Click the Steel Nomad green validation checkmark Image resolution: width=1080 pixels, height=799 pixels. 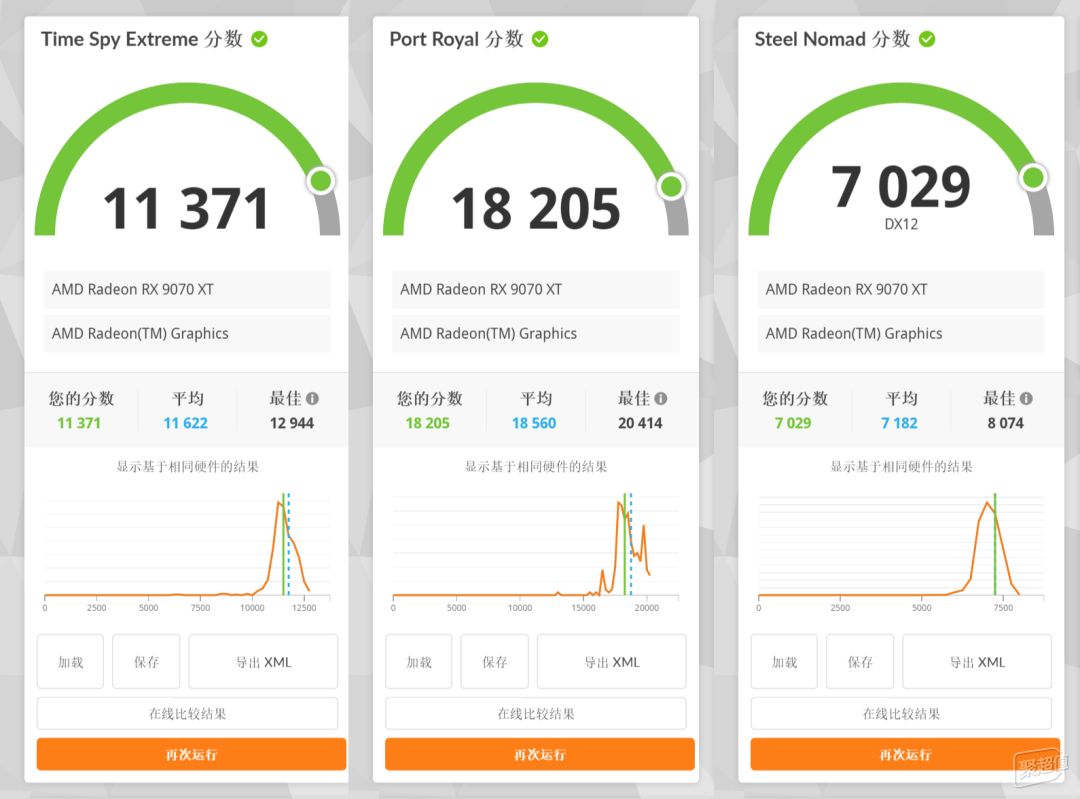tap(927, 39)
